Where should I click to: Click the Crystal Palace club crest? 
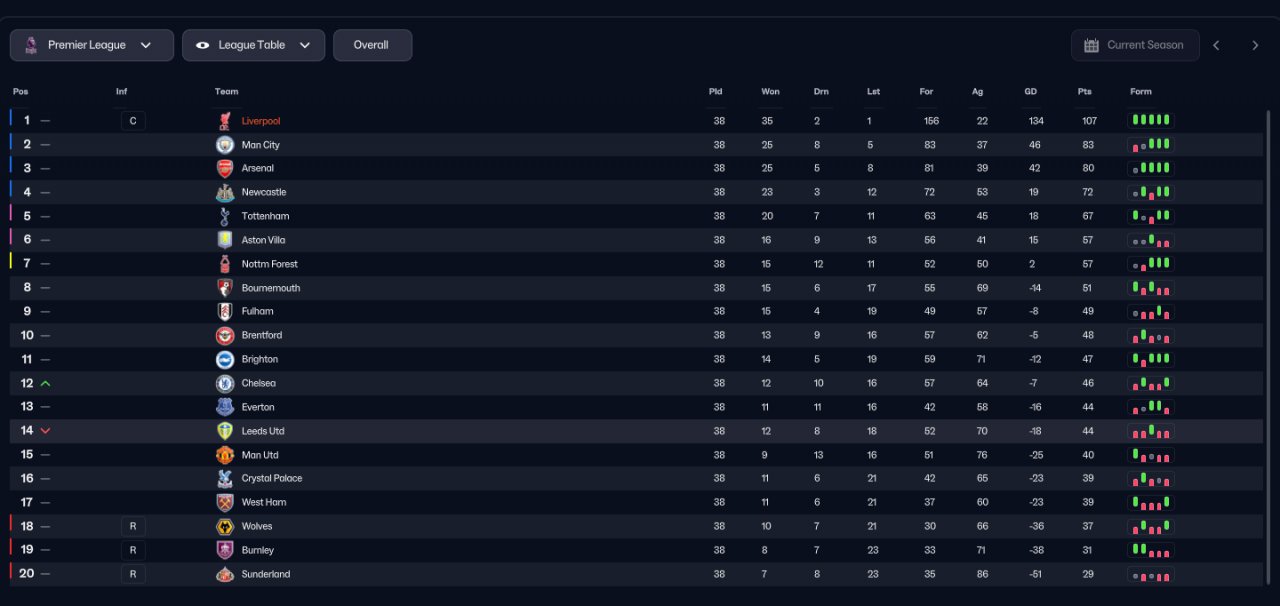pyautogui.click(x=225, y=478)
